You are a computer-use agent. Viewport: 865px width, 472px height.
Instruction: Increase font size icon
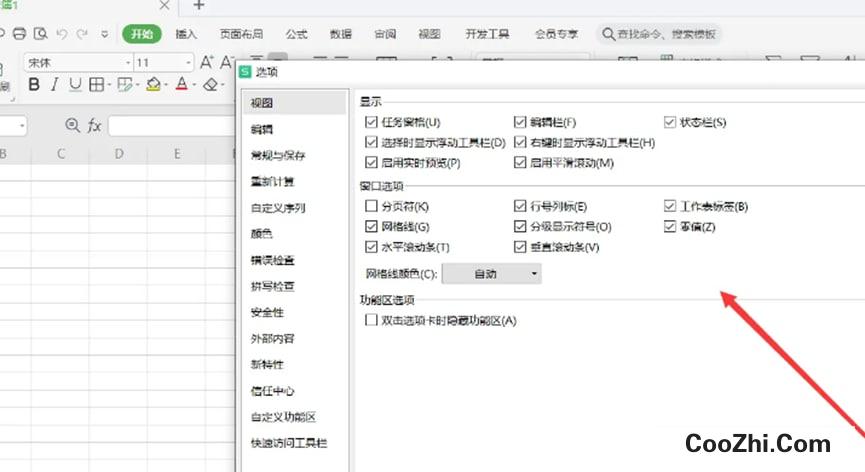[x=206, y=62]
